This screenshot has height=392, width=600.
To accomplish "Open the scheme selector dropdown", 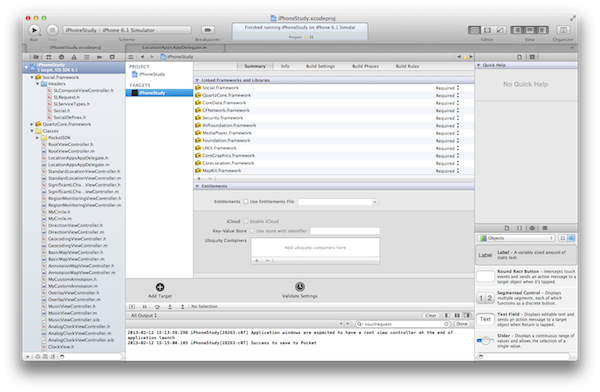I will 127,30.
